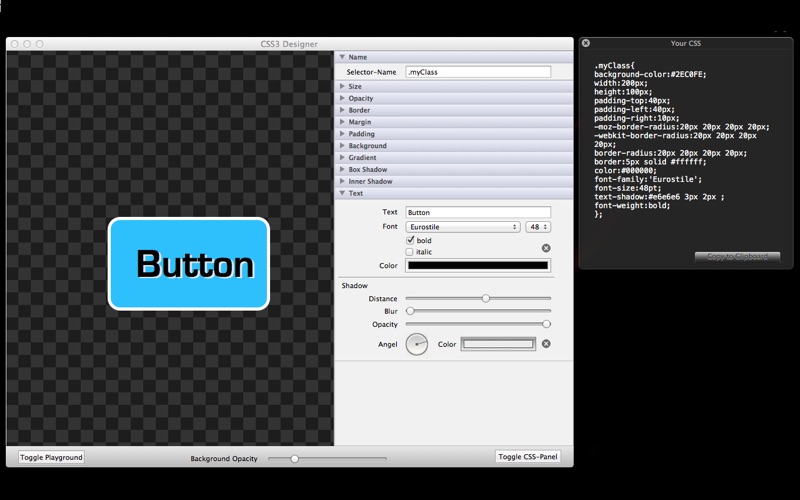Expand the Margin section
The width and height of the screenshot is (800, 500).
[342, 122]
